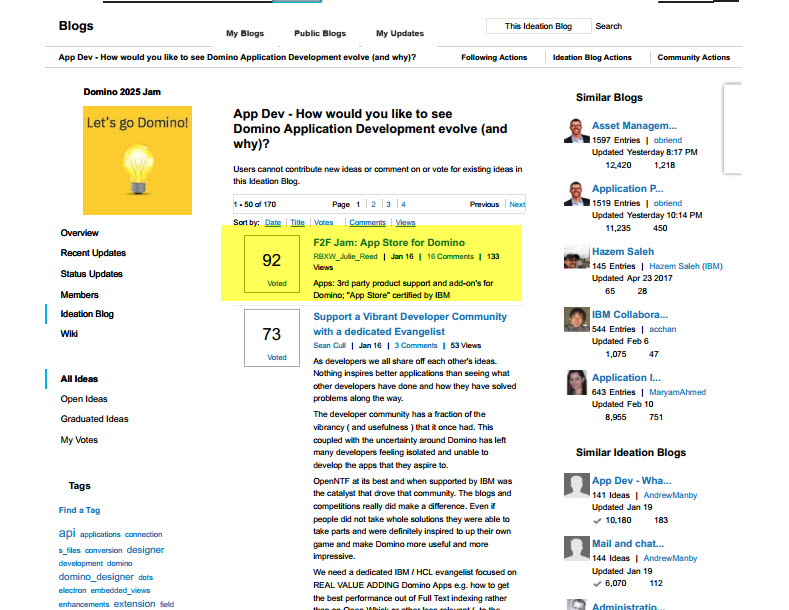789x610 pixels.
Task: View the 3 Comments link
Action: [416, 346]
